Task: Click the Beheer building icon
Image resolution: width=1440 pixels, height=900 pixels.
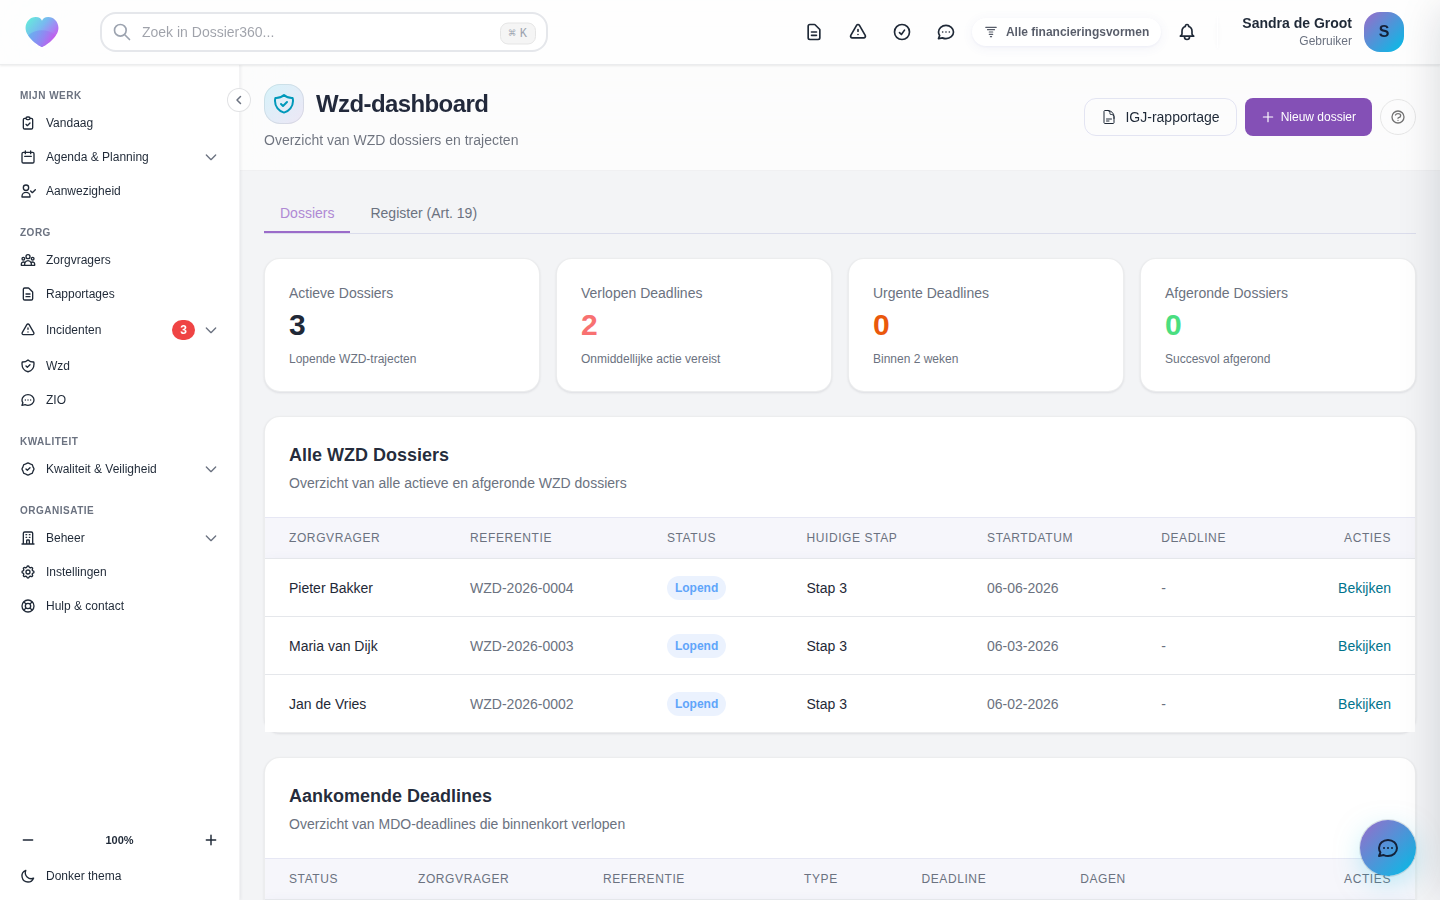Action: pyautogui.click(x=28, y=538)
